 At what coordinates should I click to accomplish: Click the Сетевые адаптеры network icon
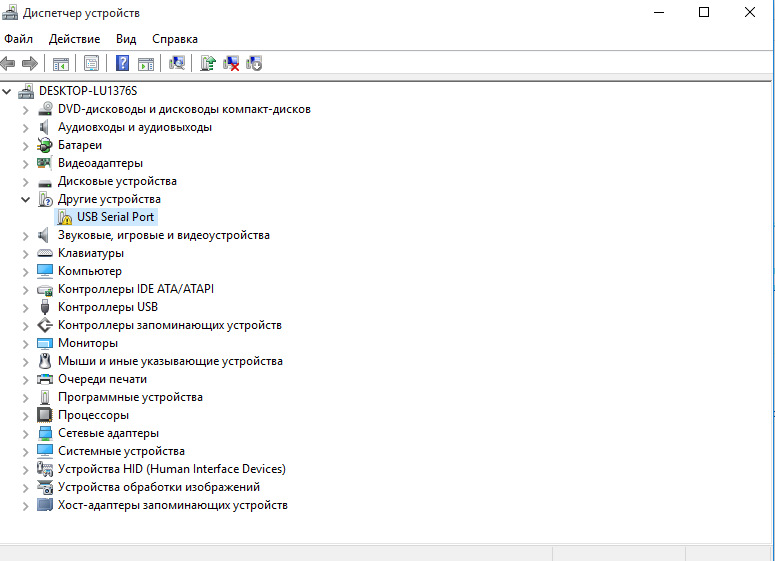45,433
